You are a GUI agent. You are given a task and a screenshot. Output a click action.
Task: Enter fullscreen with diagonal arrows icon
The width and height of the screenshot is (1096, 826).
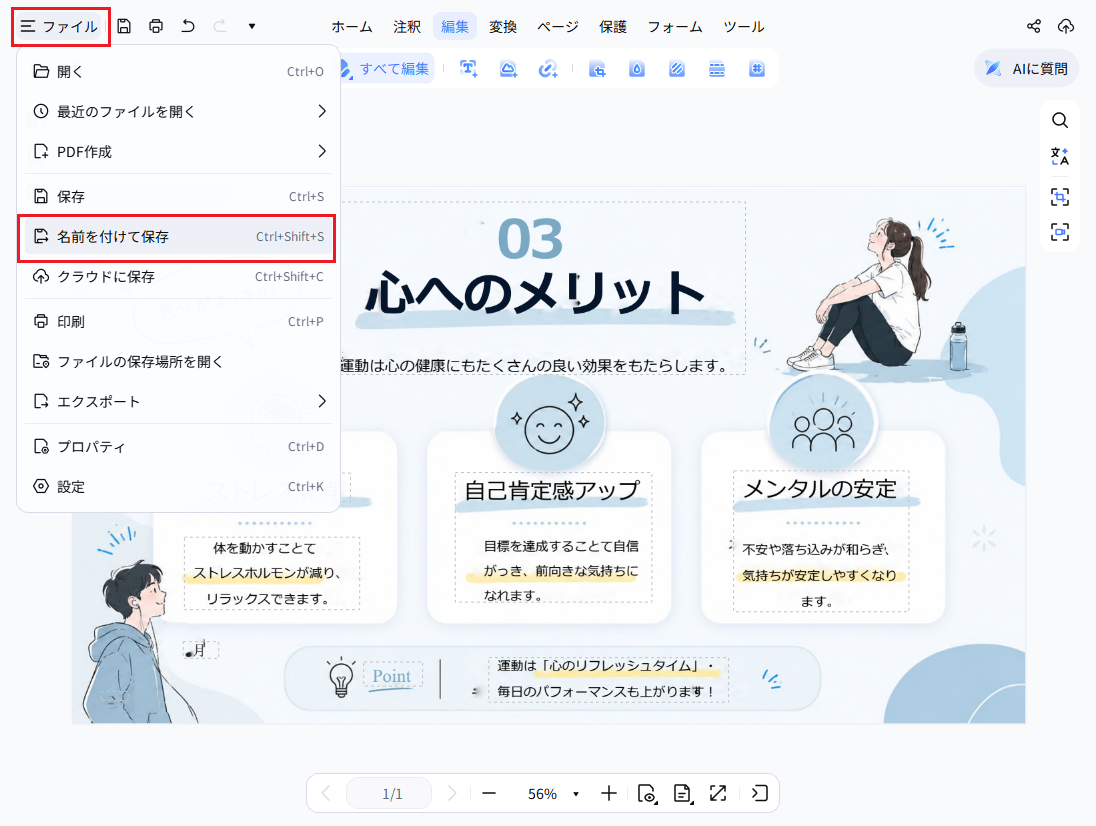point(718,793)
